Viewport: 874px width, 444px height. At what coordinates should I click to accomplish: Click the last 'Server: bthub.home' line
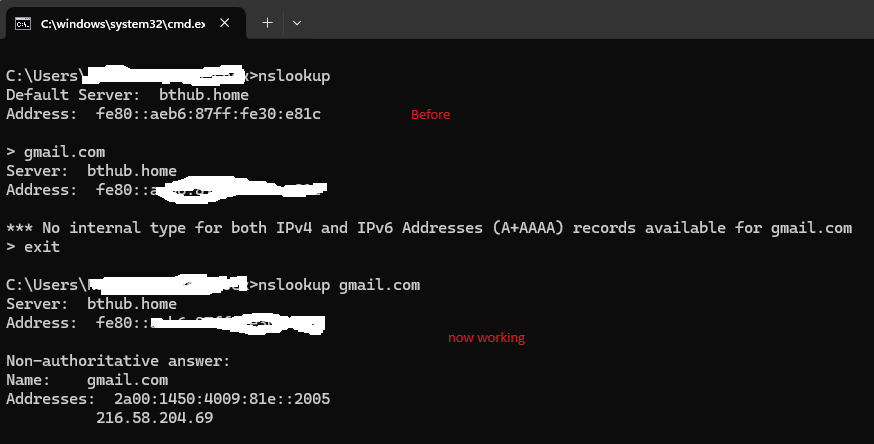click(x=91, y=304)
